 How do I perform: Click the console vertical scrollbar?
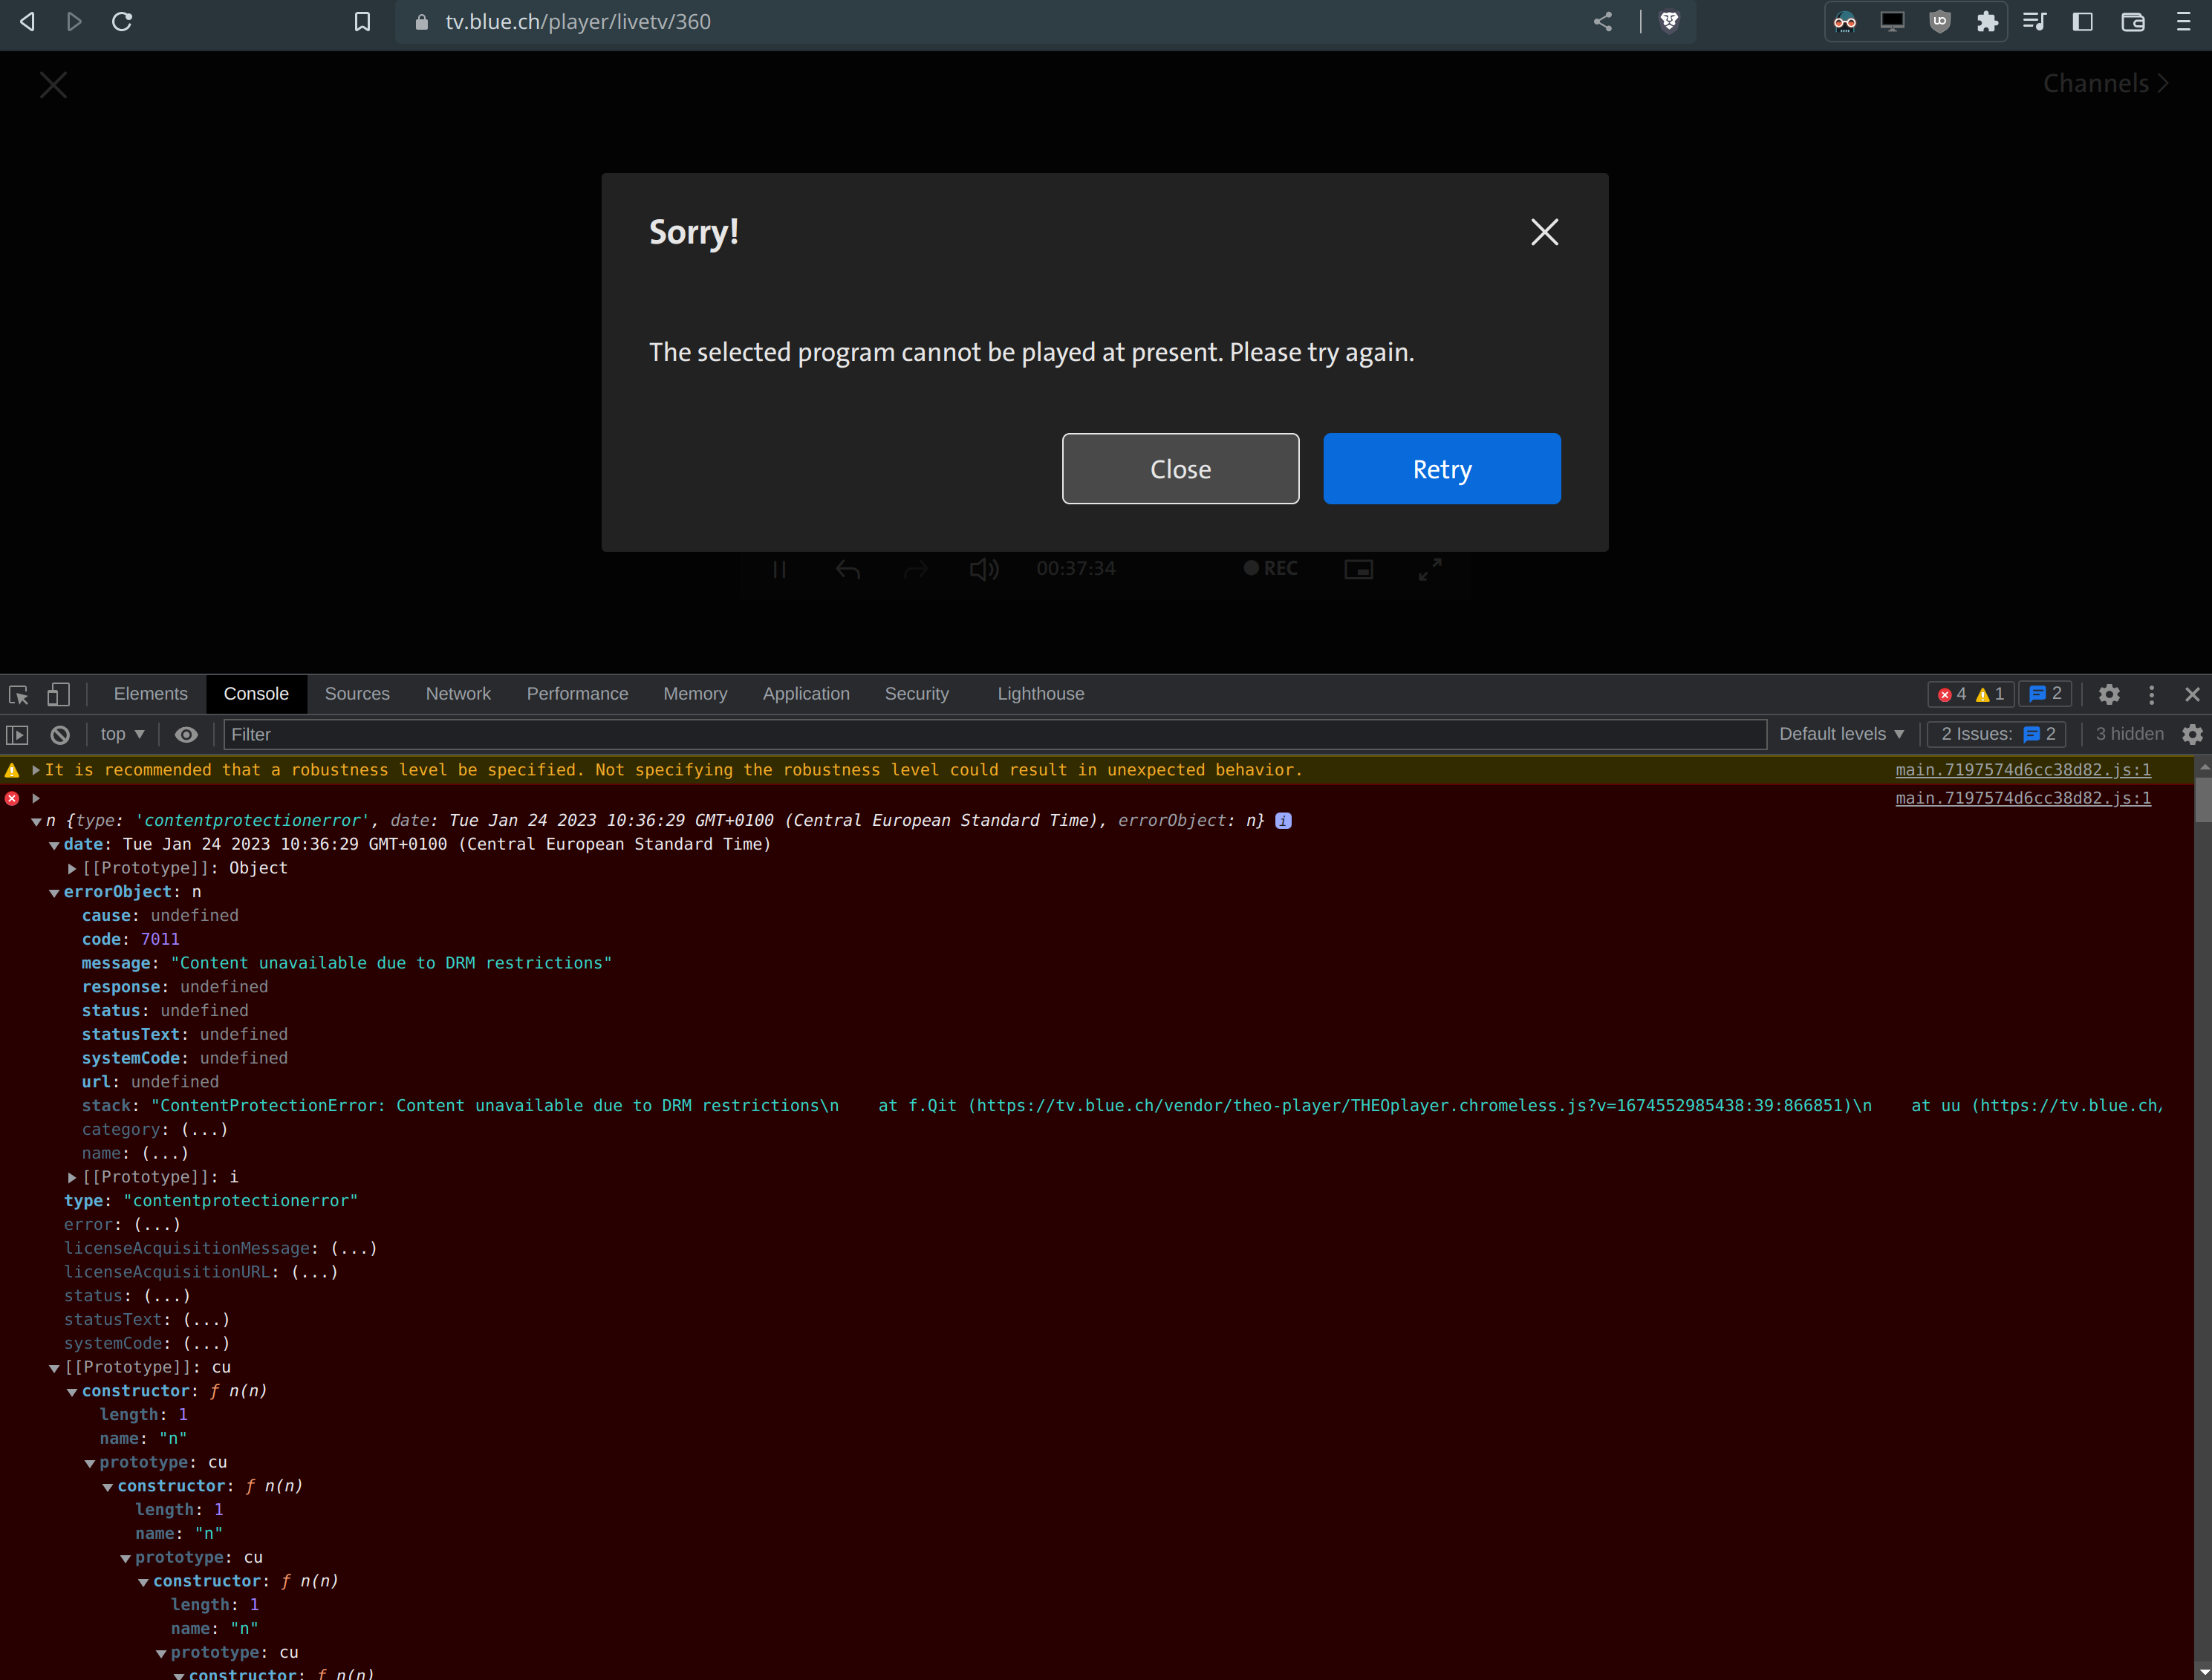pos(2202,801)
